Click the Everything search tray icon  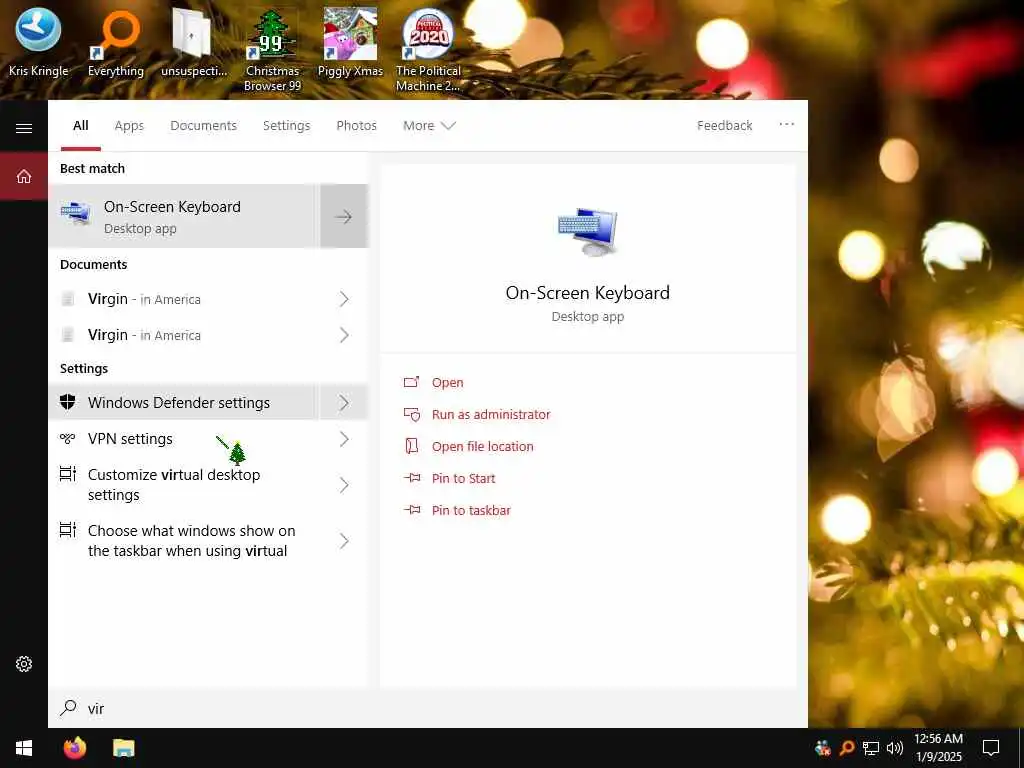click(846, 748)
